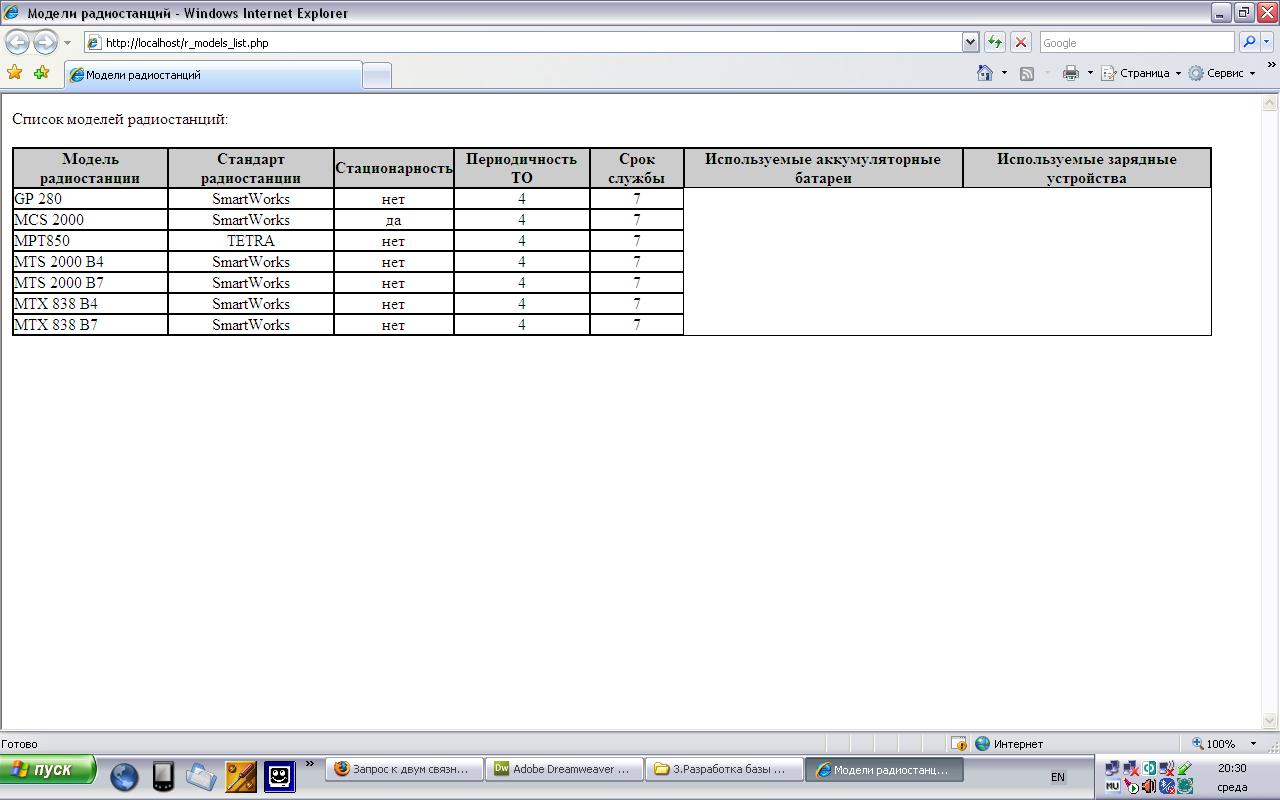
Task: Click the 'MTX 838 B4' model cell
Action: click(x=90, y=304)
